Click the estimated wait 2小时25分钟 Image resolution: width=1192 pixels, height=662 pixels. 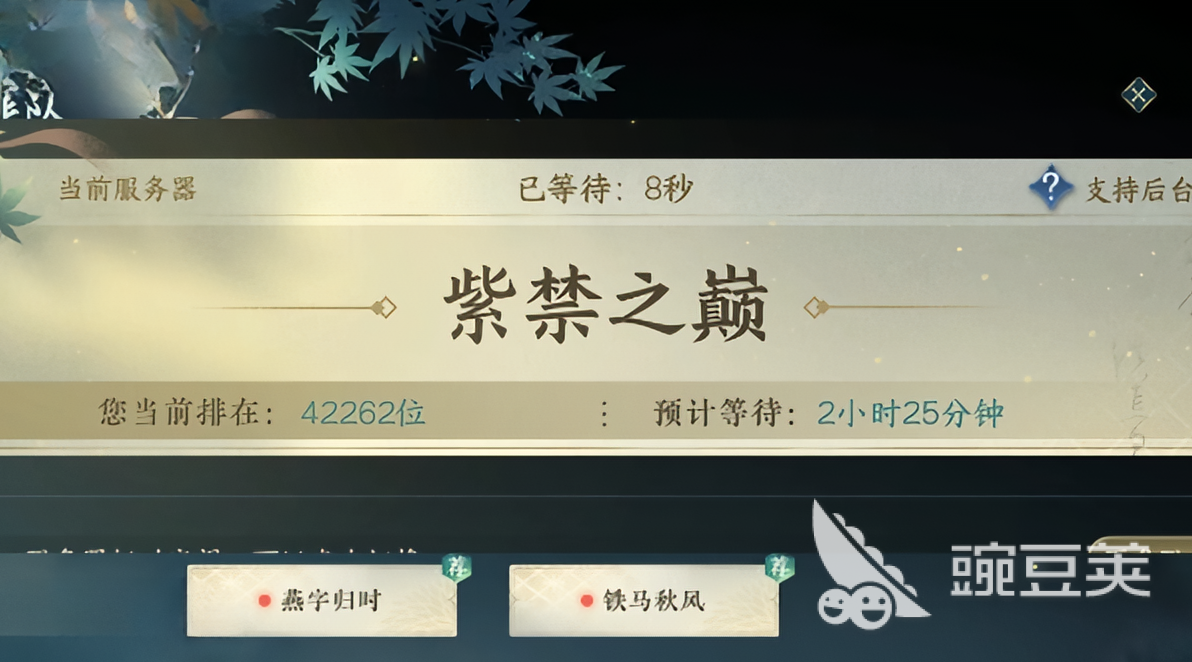point(910,413)
